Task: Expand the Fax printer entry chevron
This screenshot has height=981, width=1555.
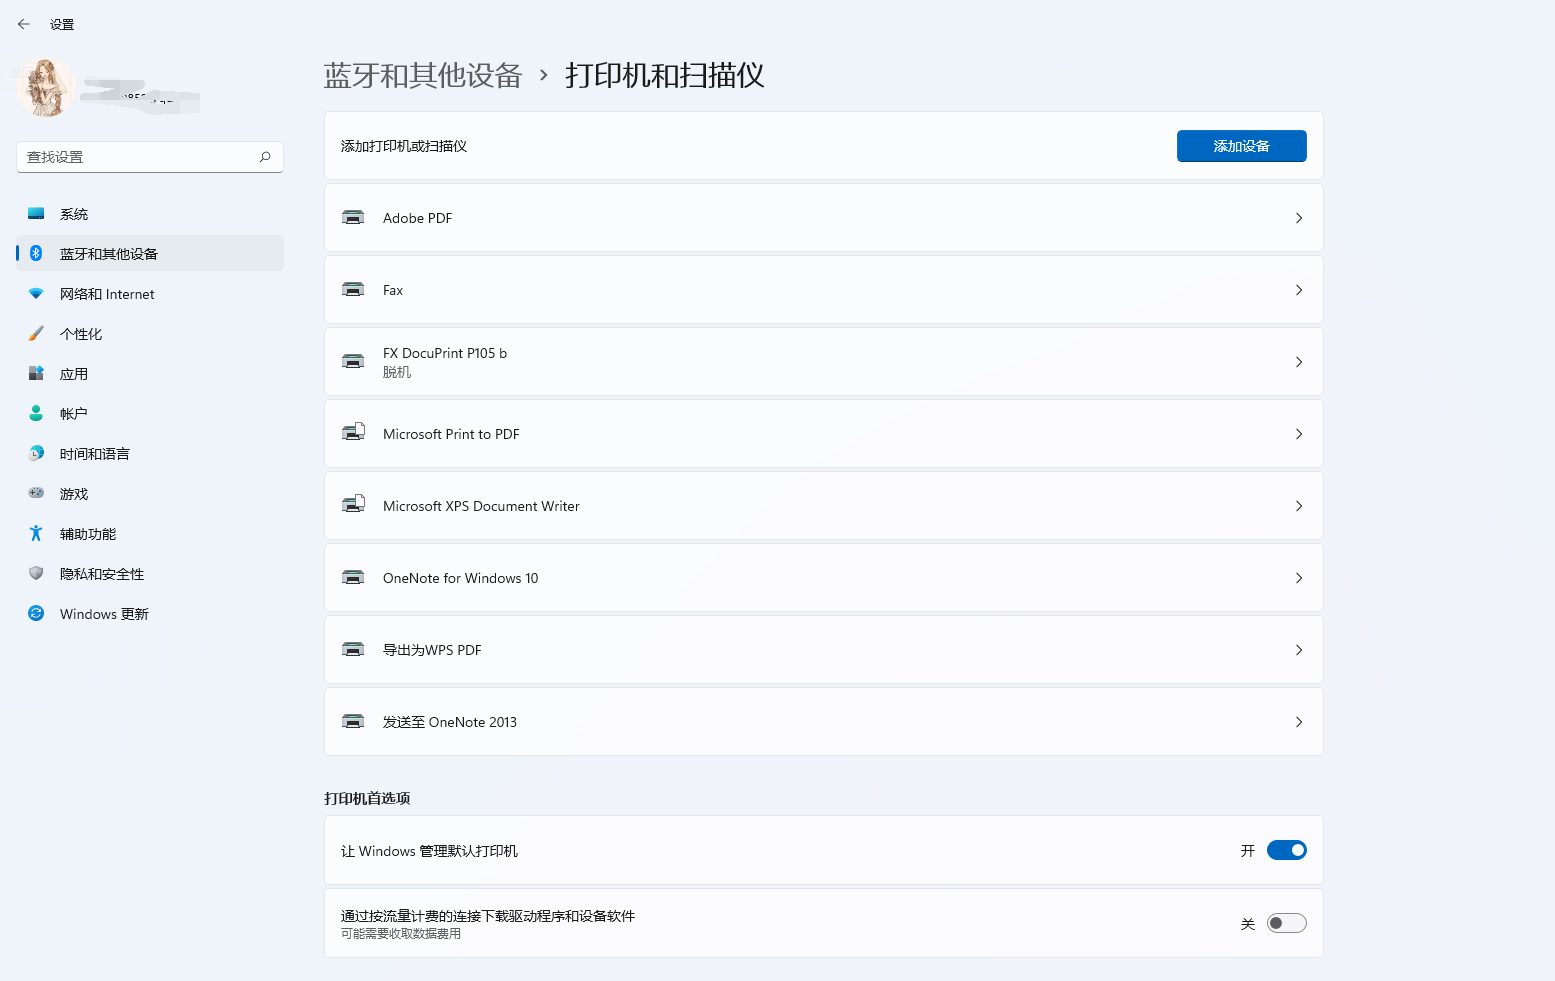Action: (x=1299, y=290)
